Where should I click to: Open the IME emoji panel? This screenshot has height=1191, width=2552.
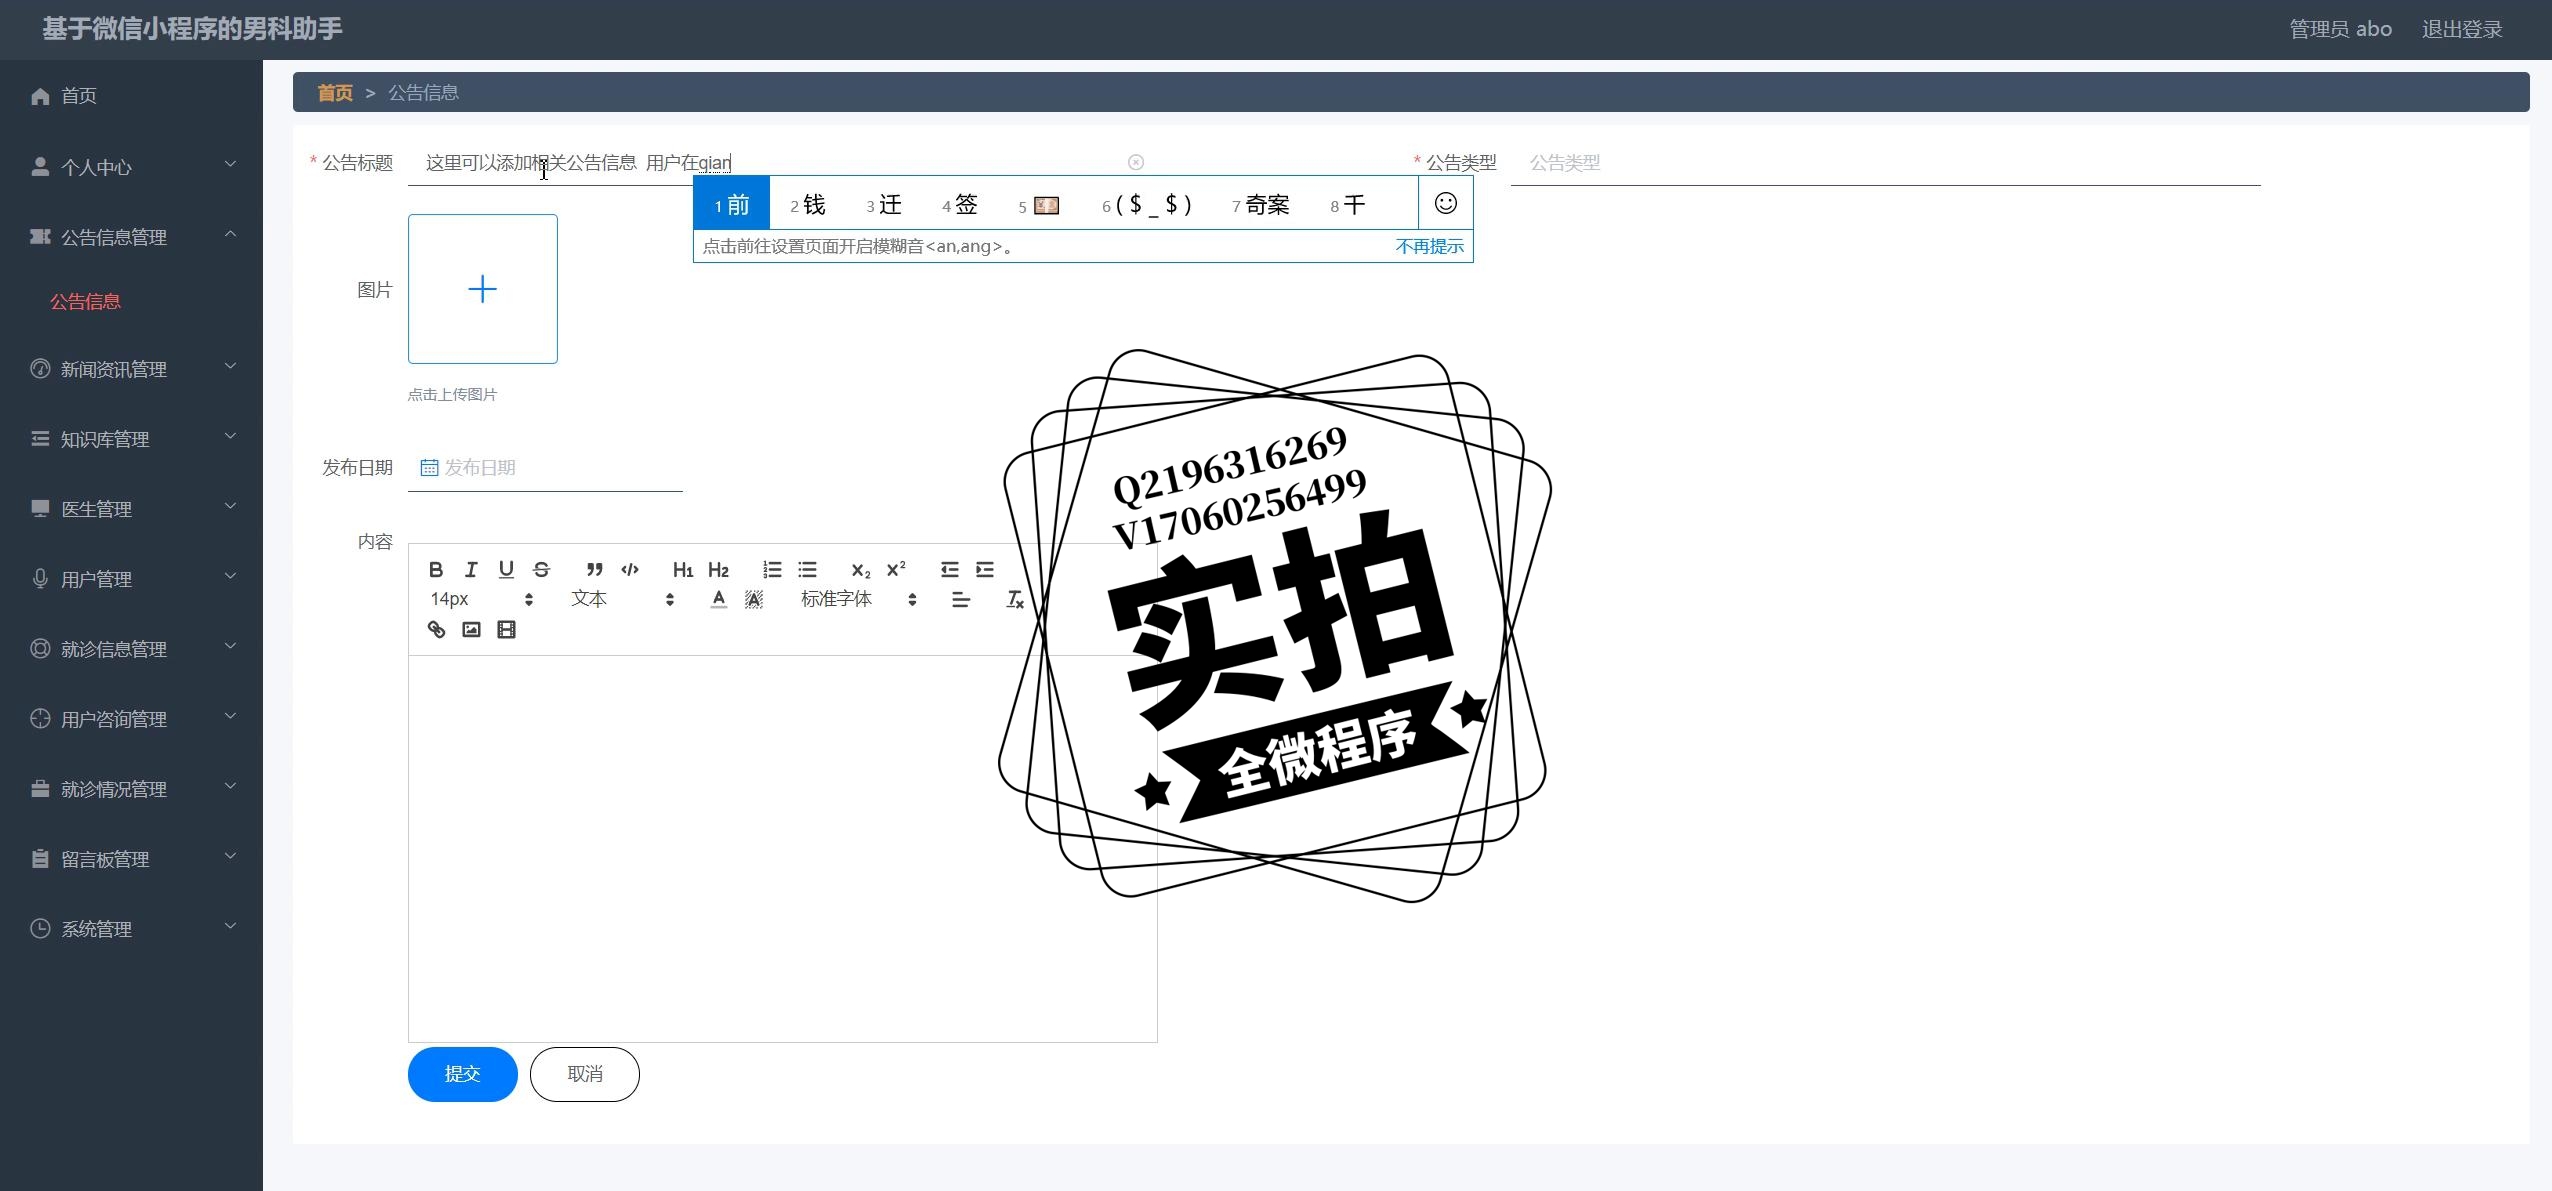(x=1445, y=203)
